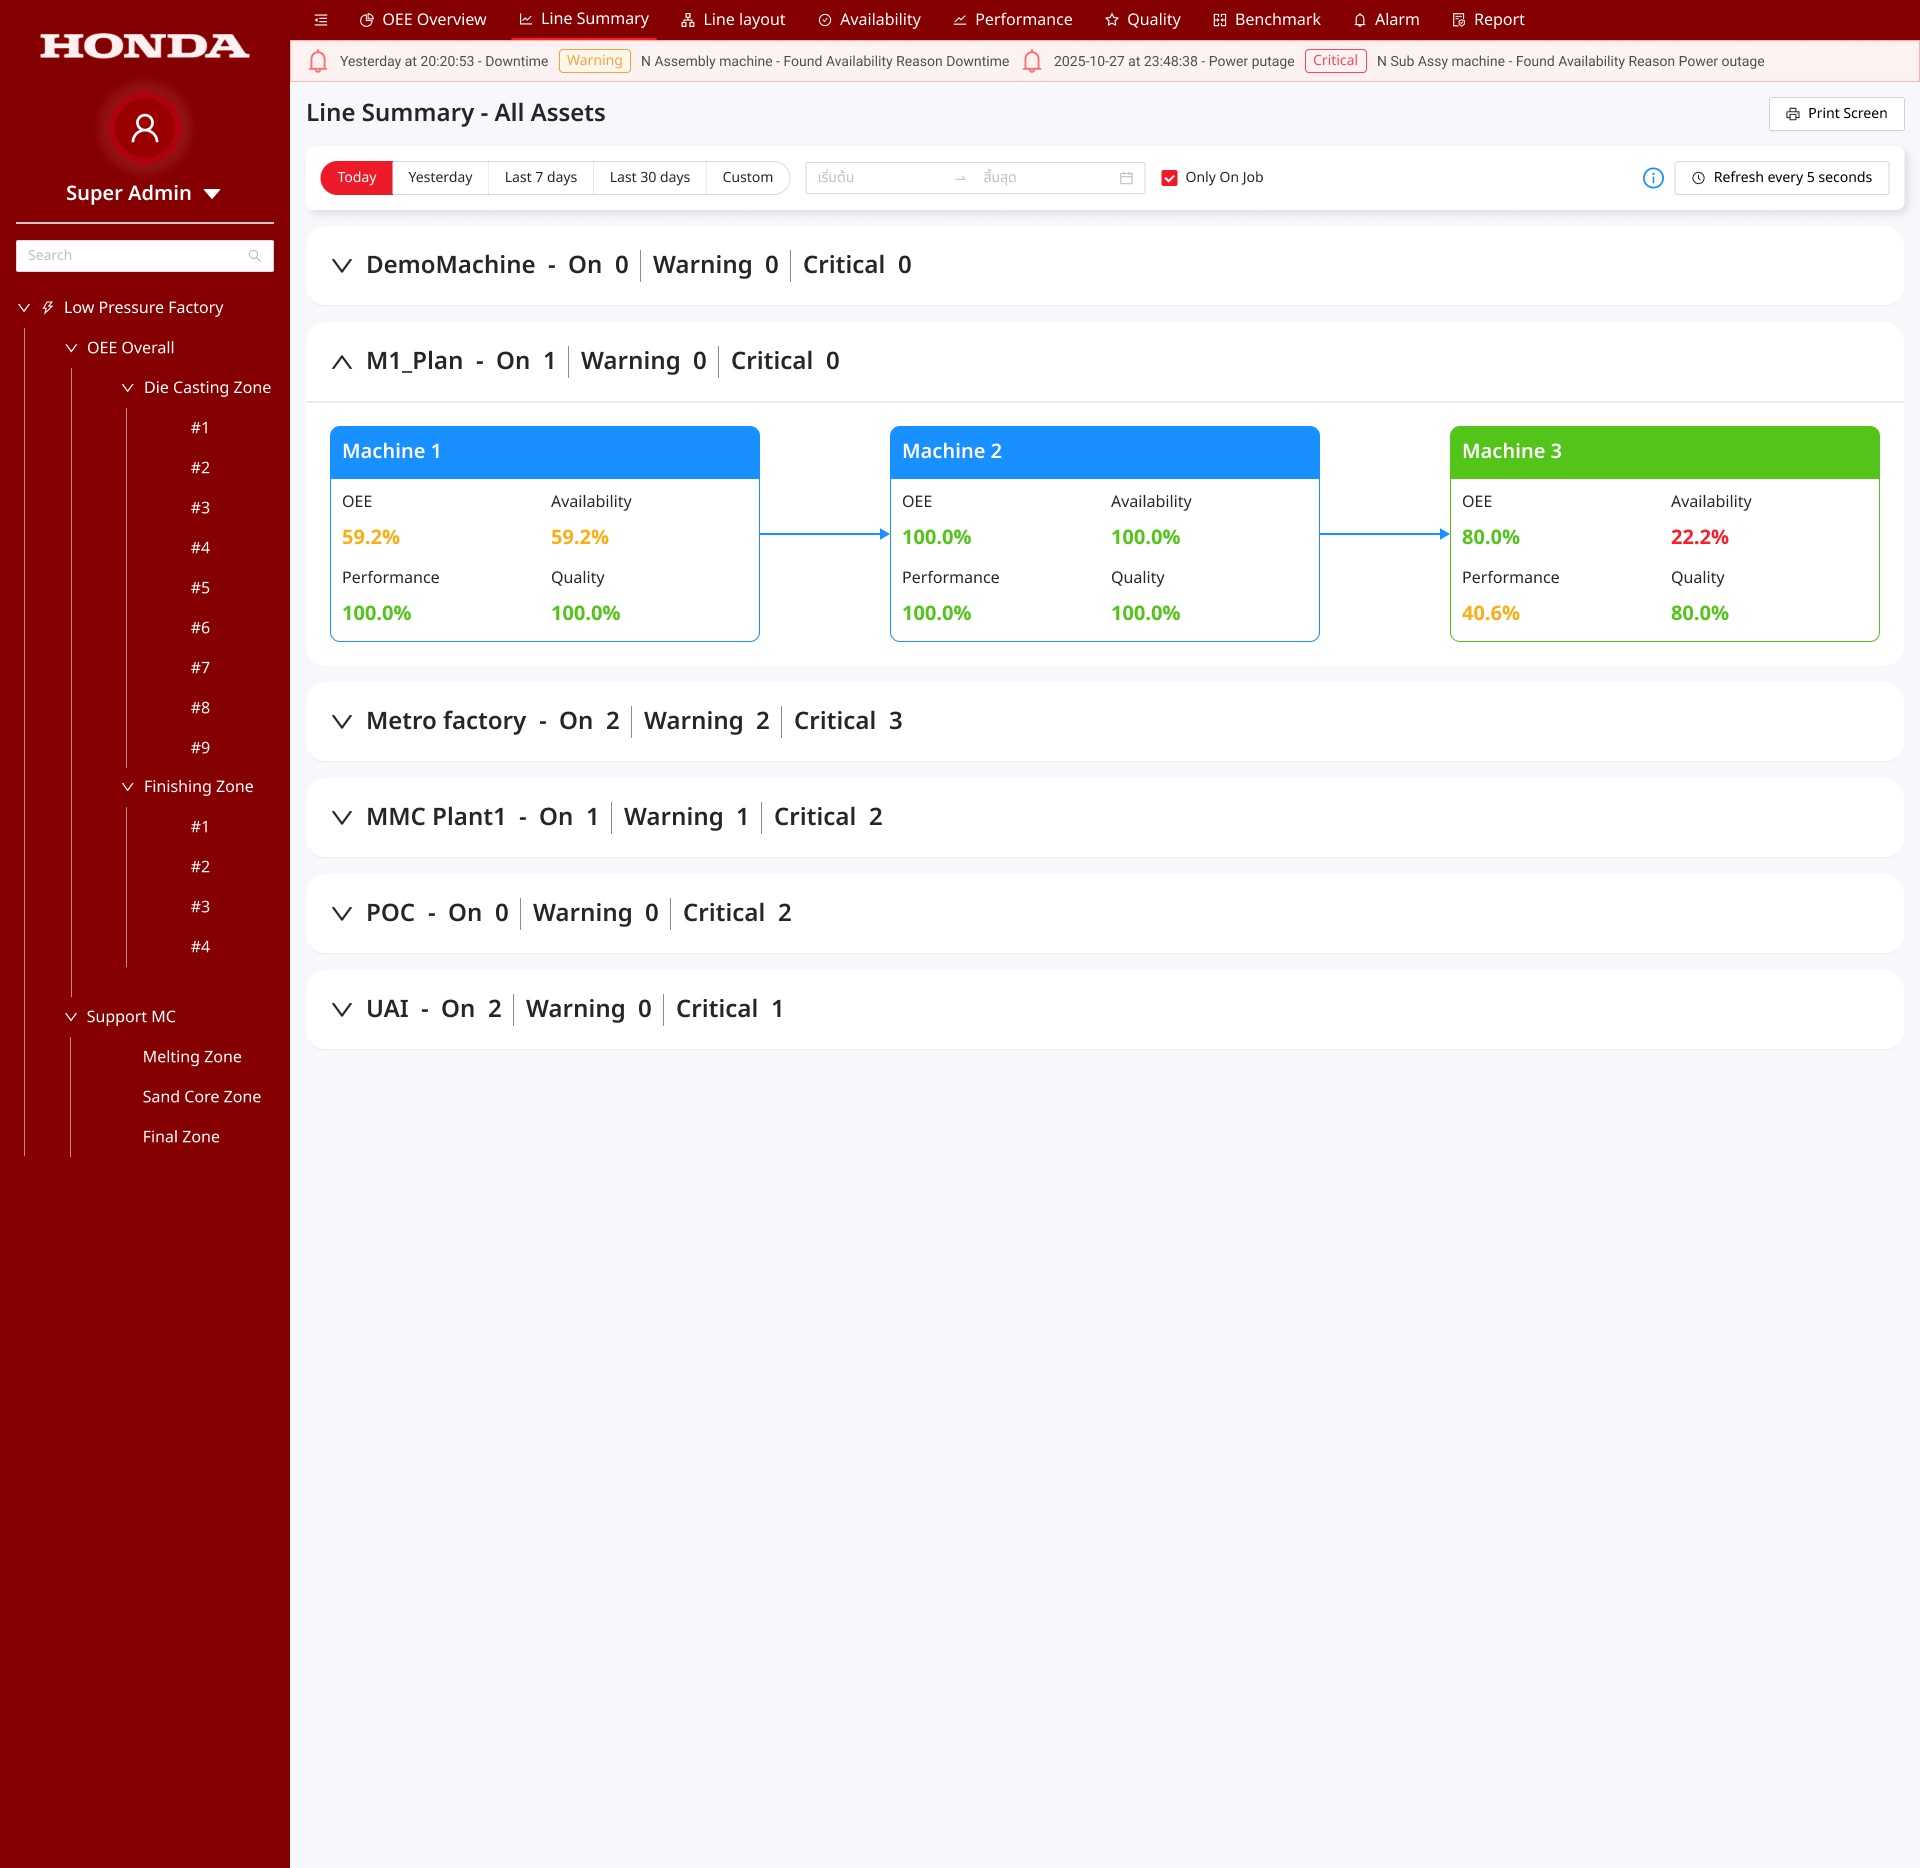Click the Honda logo
1920x1868 pixels.
coord(145,46)
